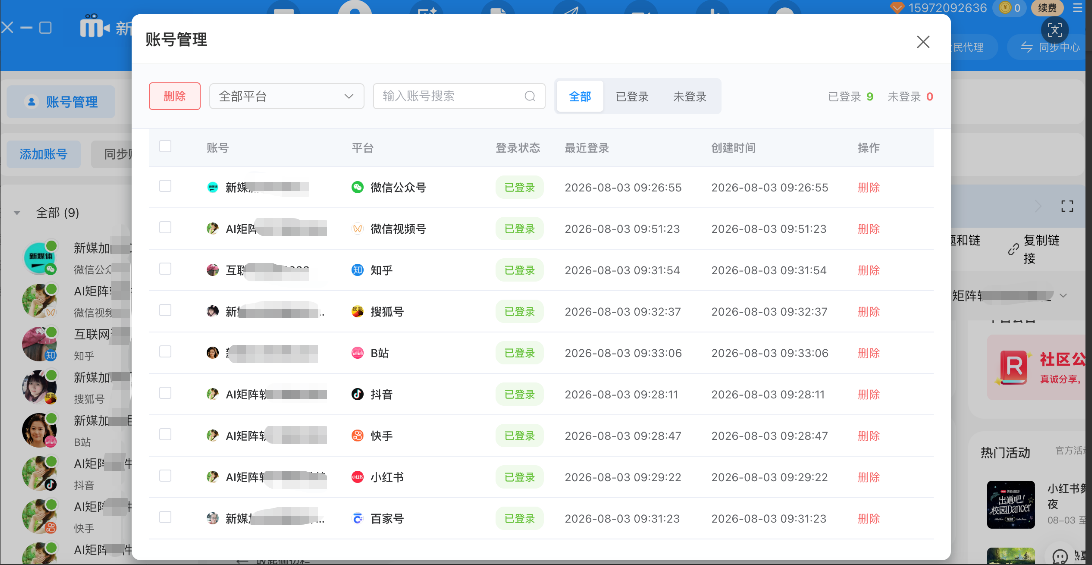Click the 抖音 platform icon in table

pyautogui.click(x=357, y=394)
